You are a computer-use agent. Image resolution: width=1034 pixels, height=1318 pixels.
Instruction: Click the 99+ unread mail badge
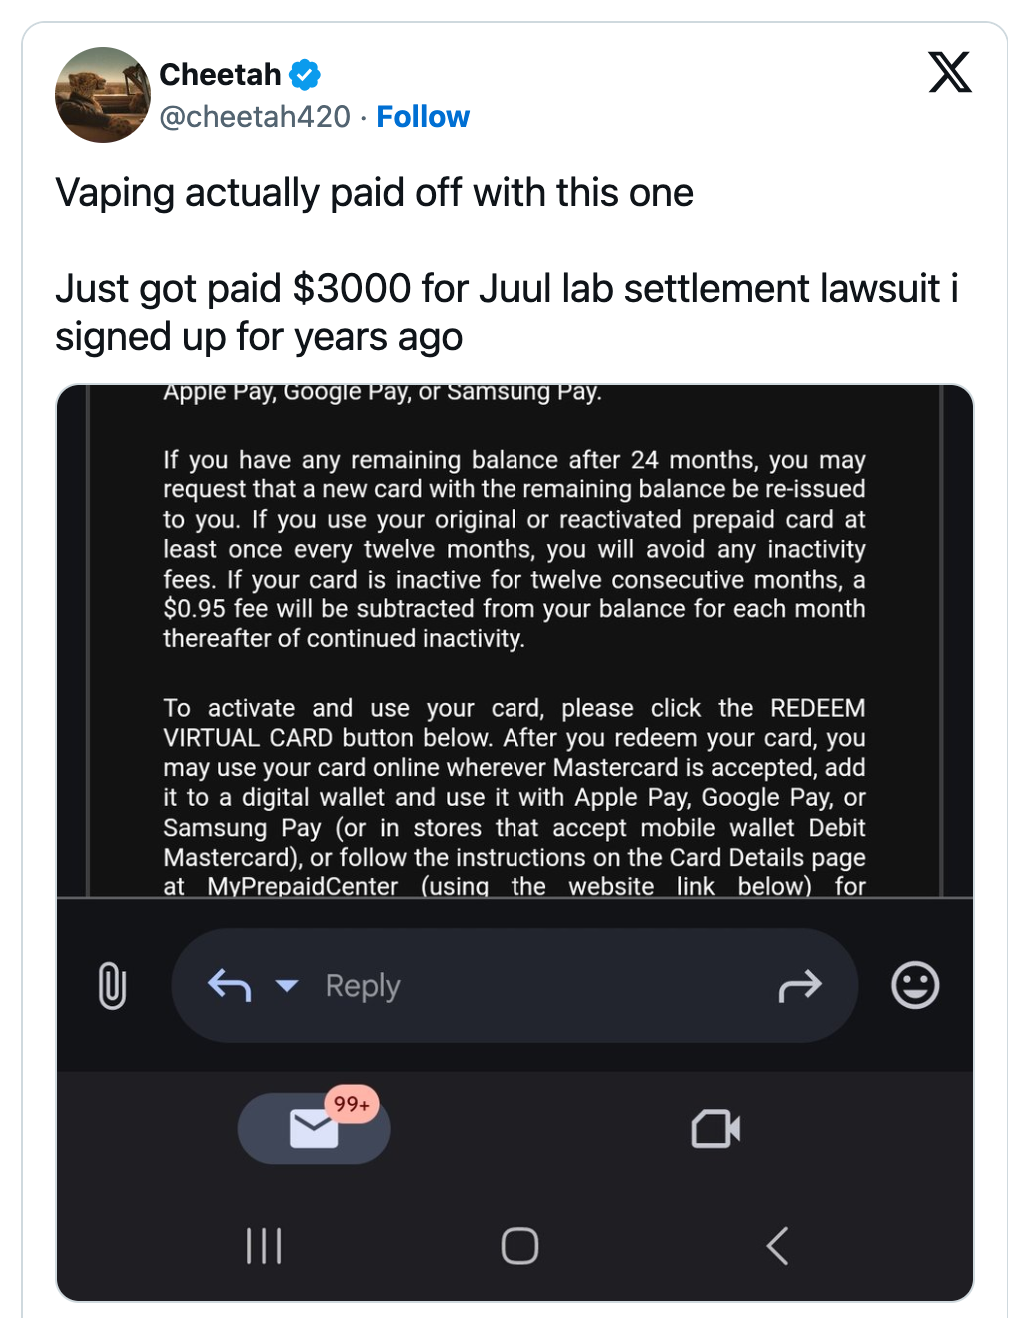[352, 1104]
